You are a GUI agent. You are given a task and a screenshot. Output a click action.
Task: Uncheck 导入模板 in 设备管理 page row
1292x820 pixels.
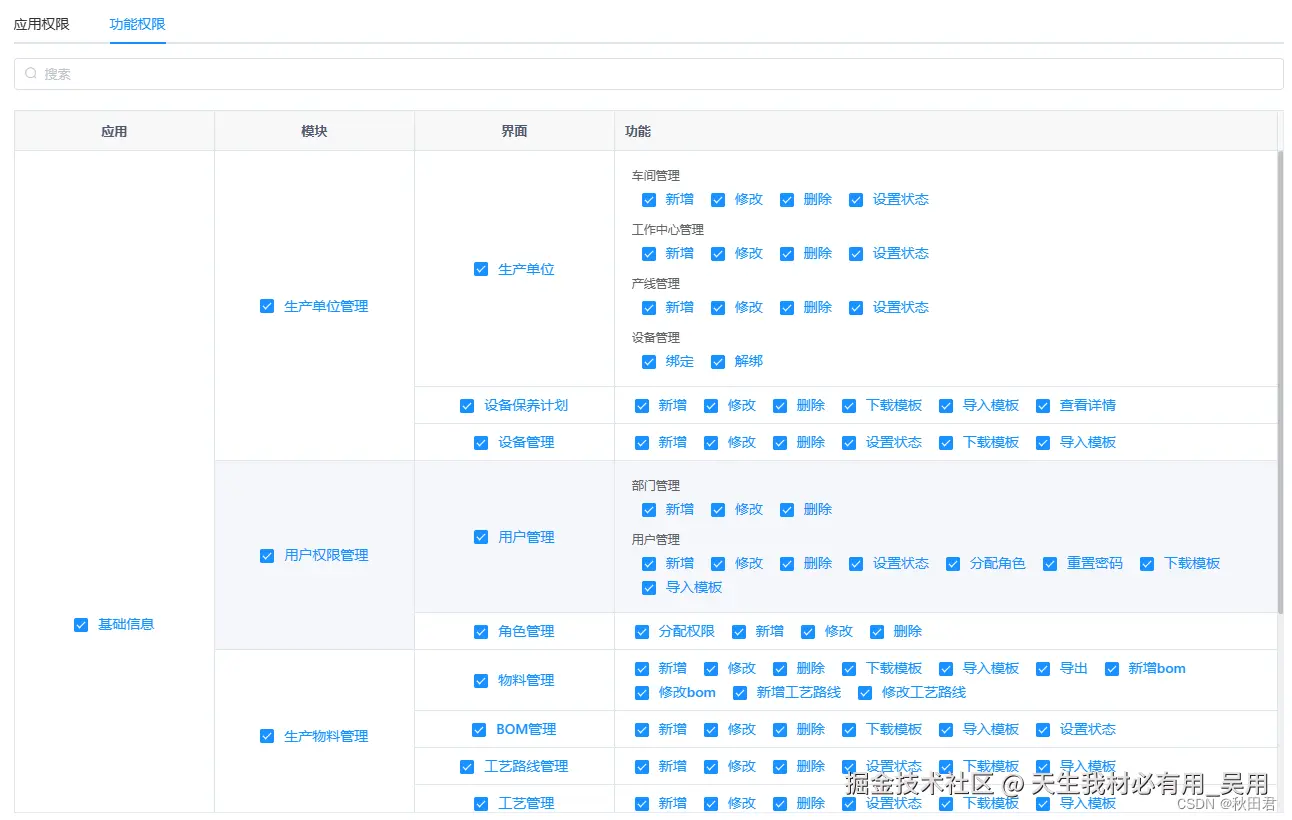point(1043,443)
